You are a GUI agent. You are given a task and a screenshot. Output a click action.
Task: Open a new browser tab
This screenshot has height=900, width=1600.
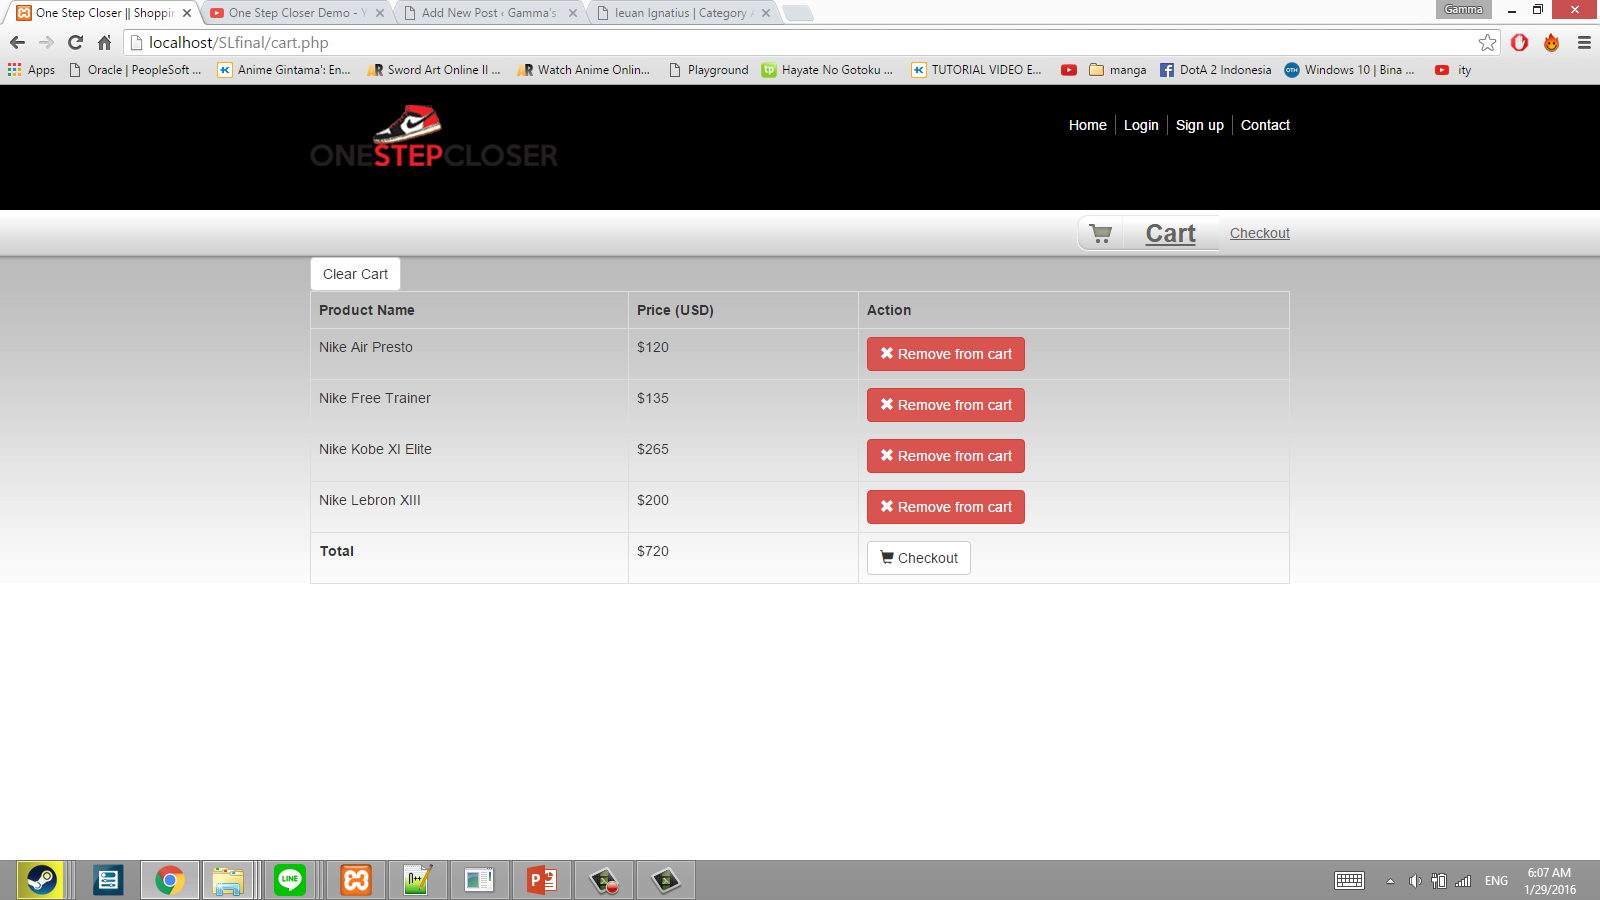pos(797,13)
